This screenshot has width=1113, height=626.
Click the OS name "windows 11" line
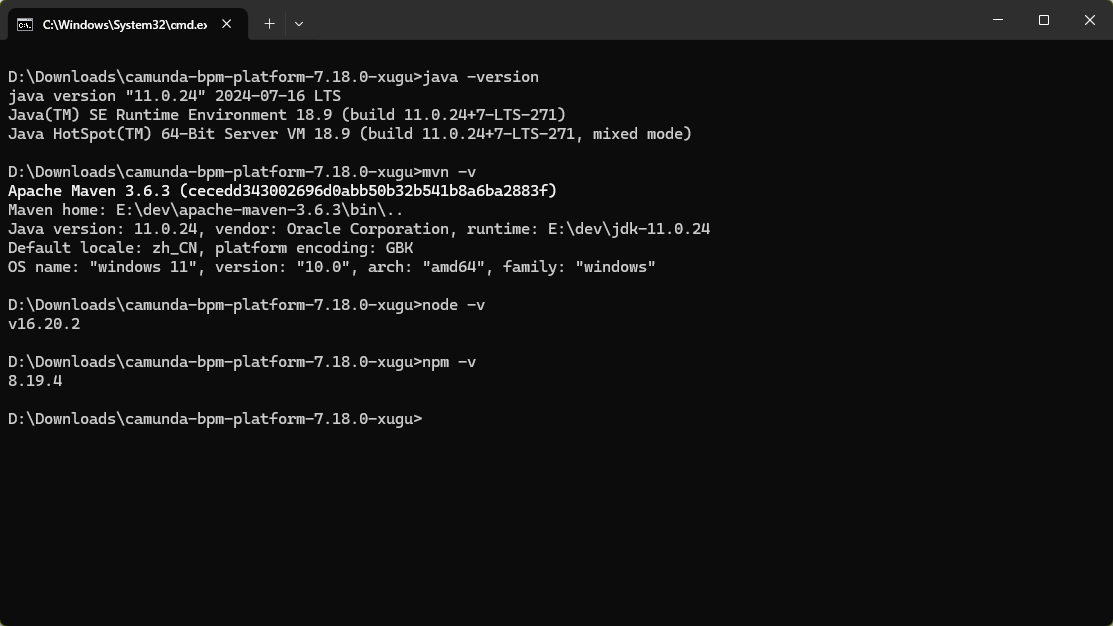[331, 267]
